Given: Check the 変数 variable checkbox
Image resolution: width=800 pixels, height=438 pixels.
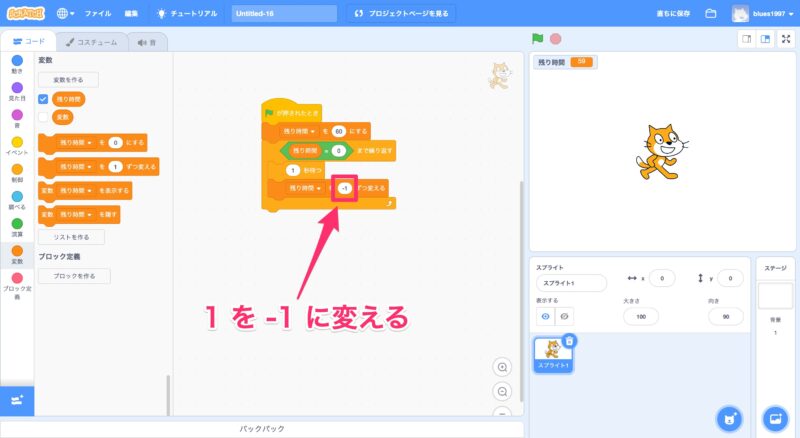Looking at the screenshot, I should click(x=43, y=118).
